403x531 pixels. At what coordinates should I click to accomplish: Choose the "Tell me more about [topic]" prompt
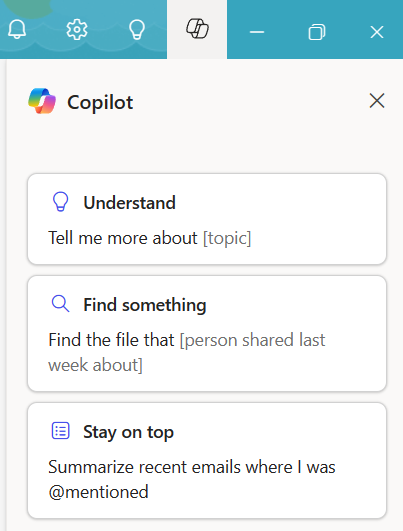pyautogui.click(x=150, y=238)
